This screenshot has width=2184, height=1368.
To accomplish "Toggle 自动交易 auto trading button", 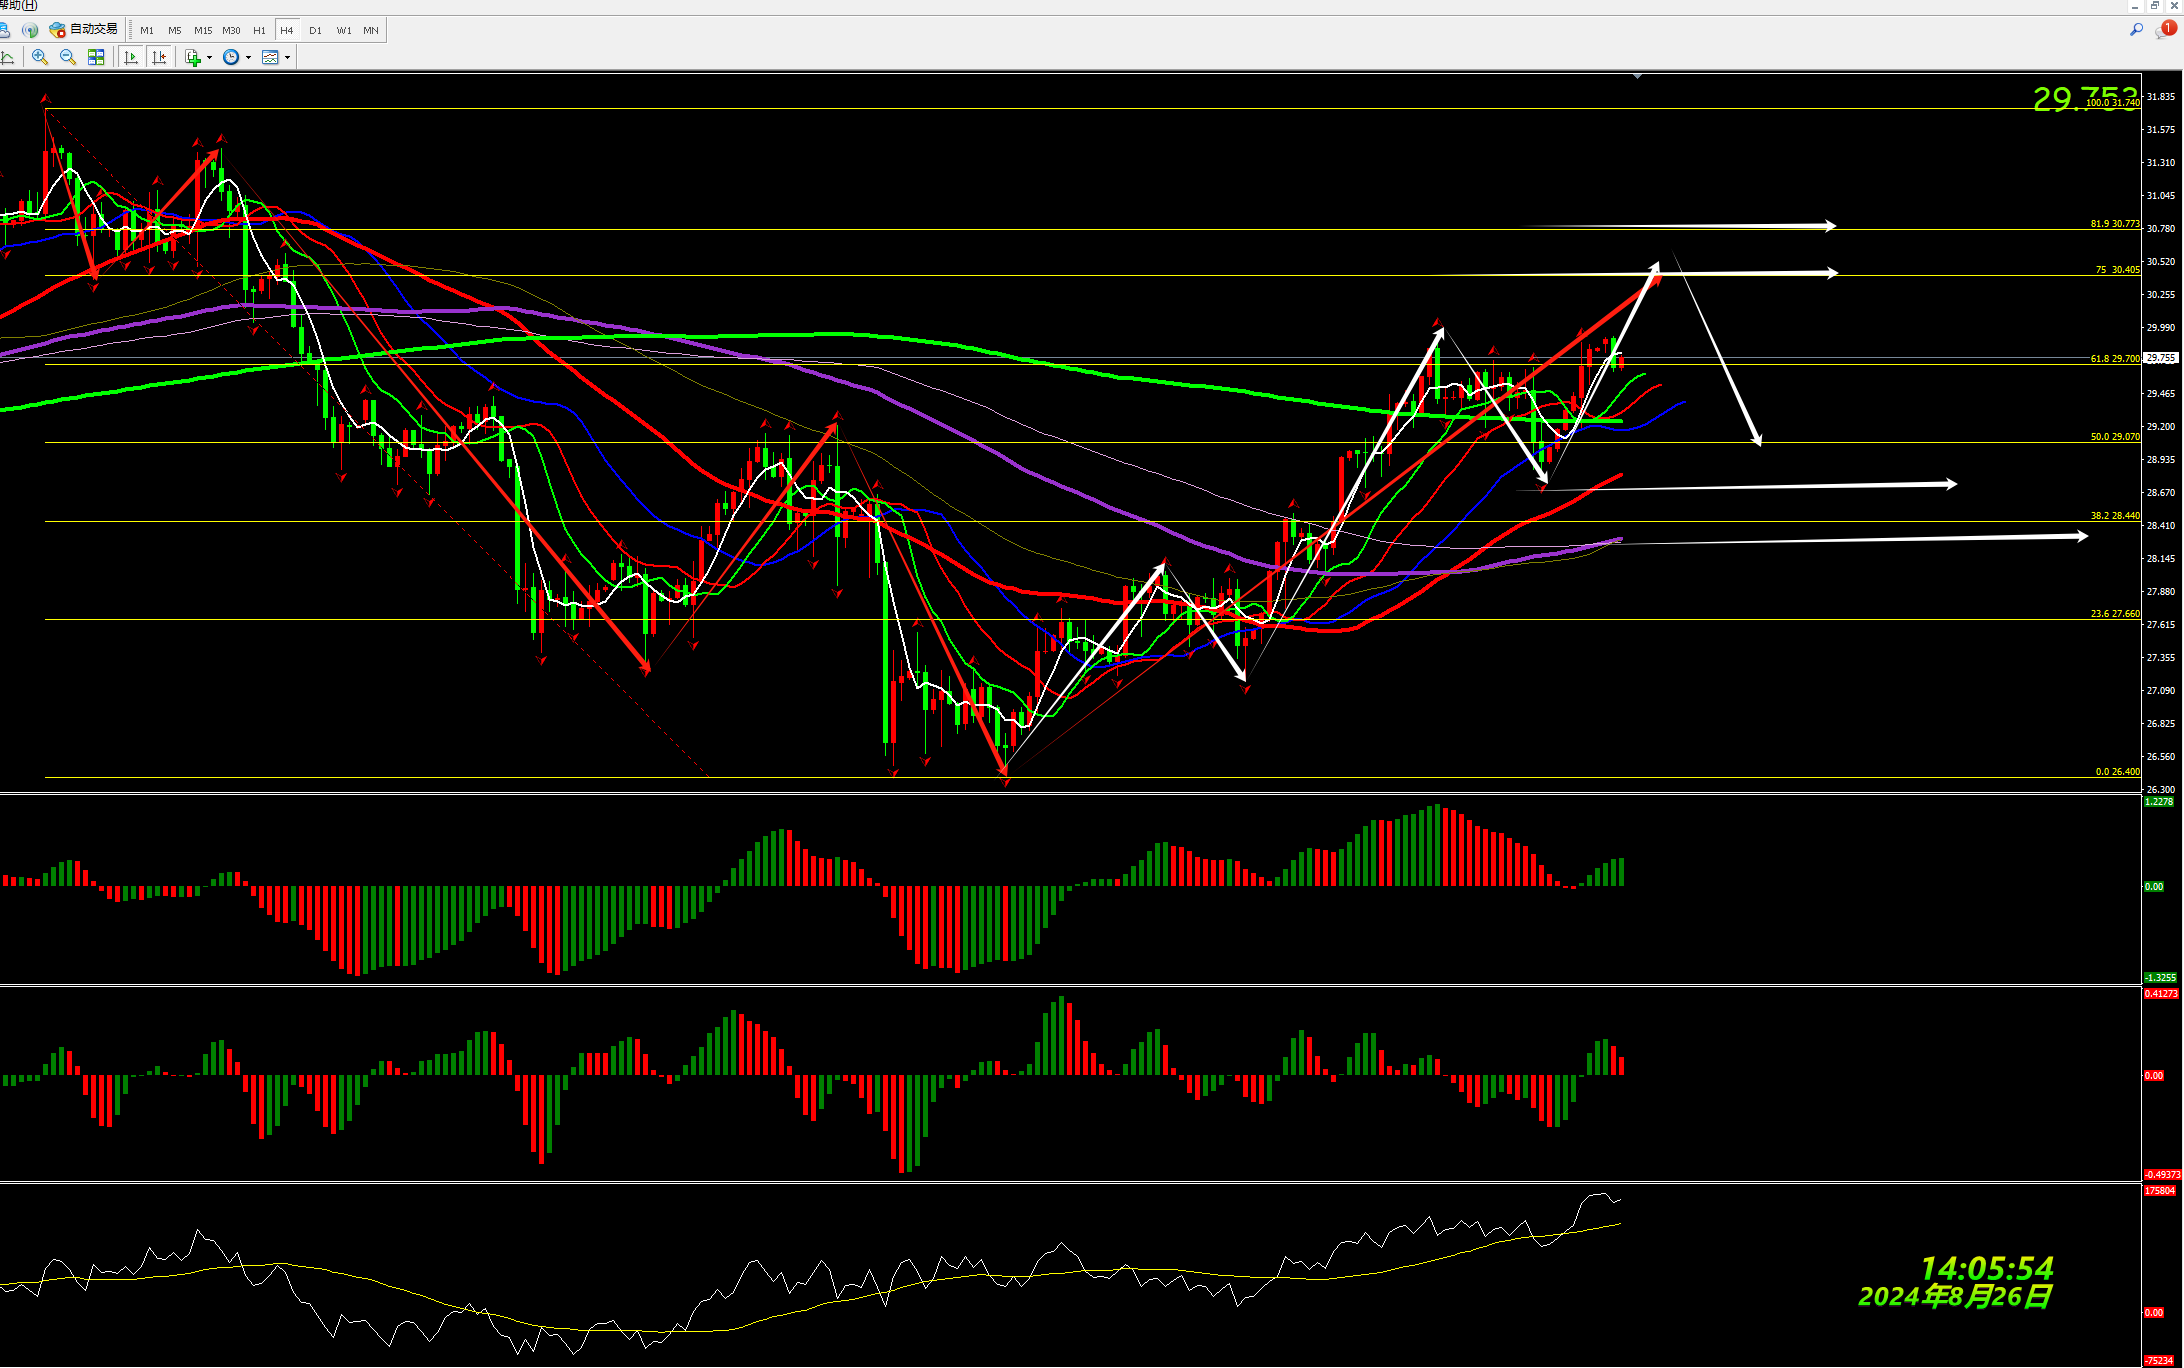I will 84,30.
